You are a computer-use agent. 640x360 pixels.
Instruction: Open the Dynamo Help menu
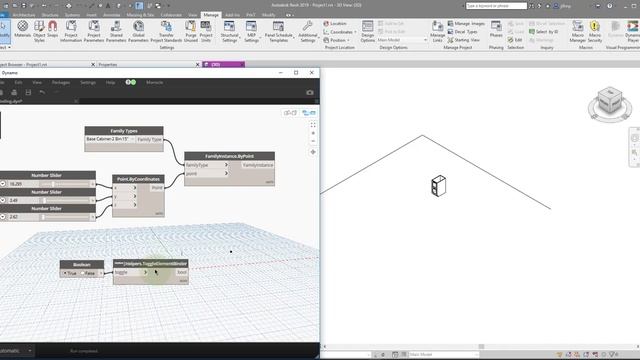[110, 82]
